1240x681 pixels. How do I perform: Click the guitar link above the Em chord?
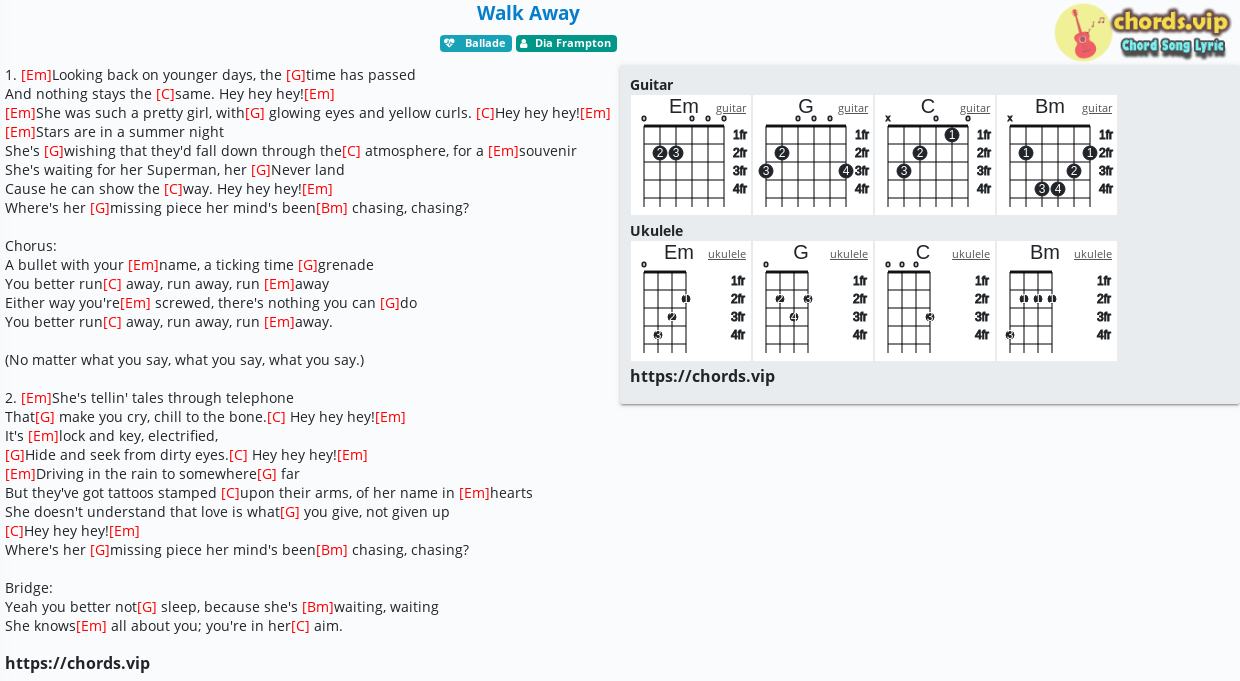[731, 108]
